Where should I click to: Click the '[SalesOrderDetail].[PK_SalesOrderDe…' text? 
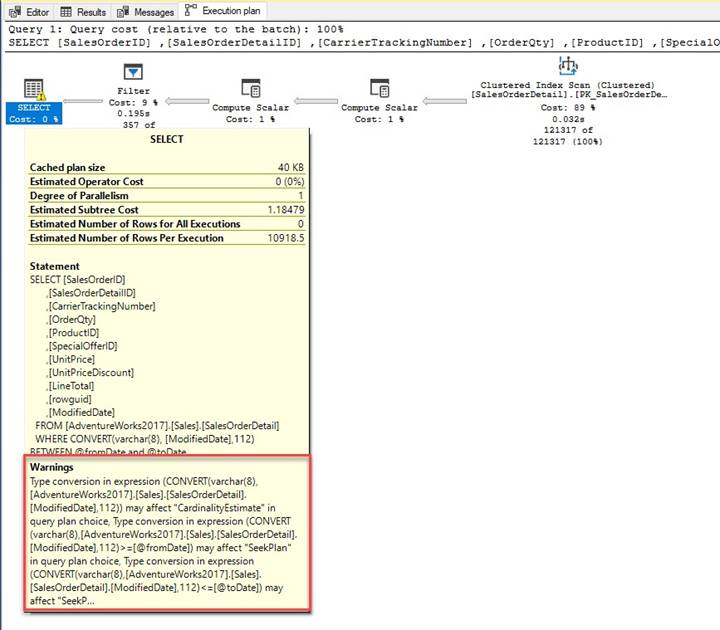point(569,95)
